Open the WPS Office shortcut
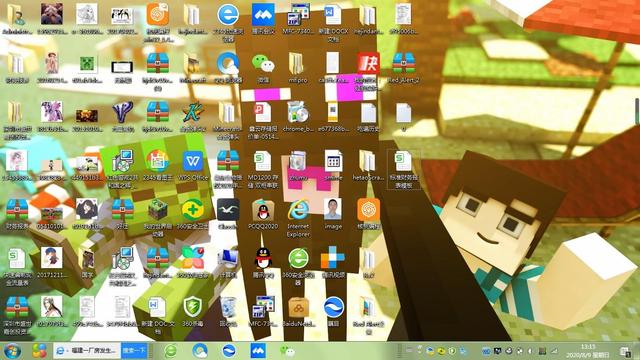The height and width of the screenshot is (360, 640). click(193, 161)
